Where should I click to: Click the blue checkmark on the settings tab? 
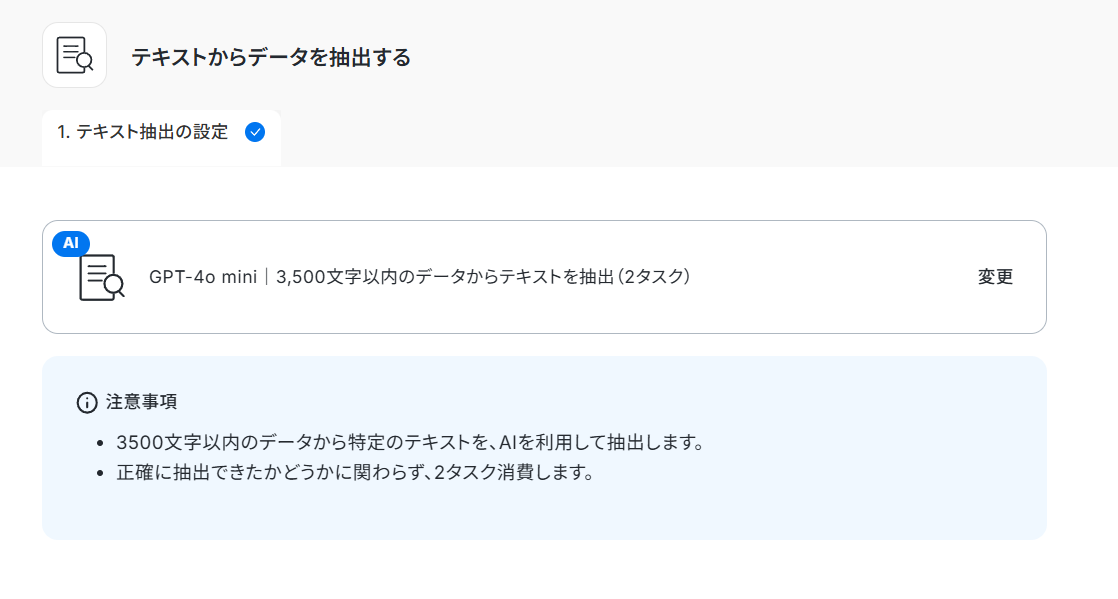coord(255,132)
